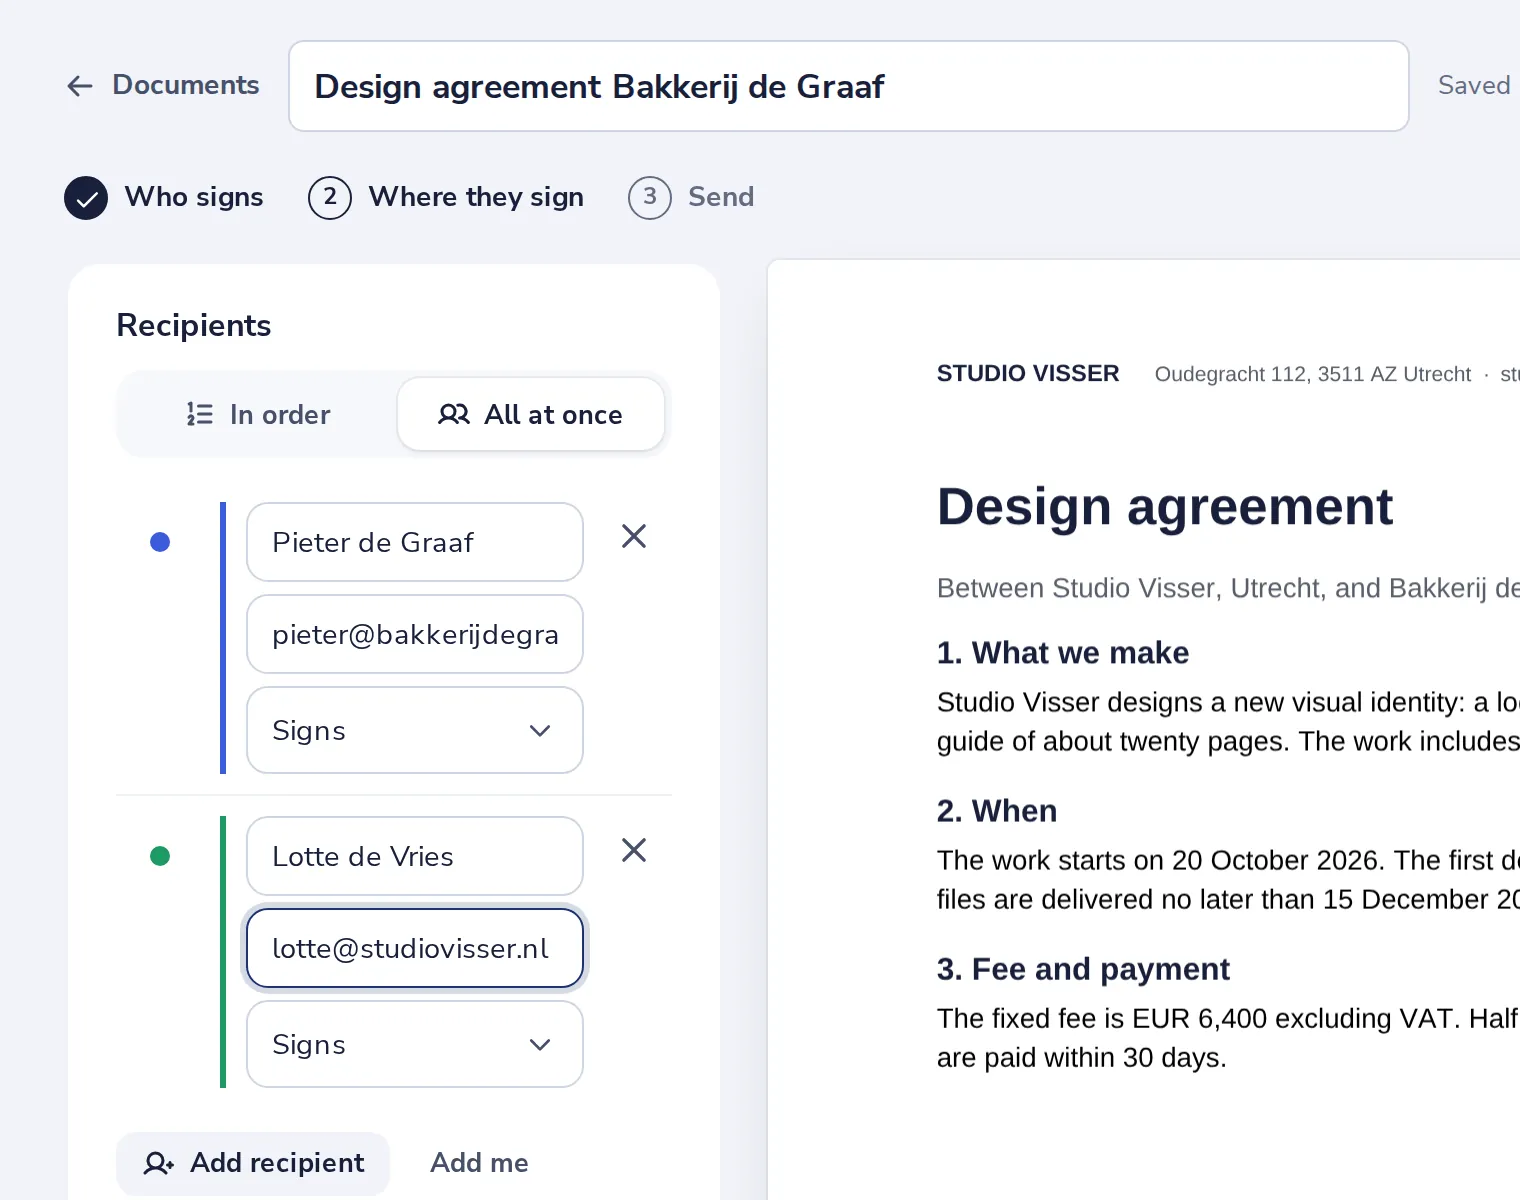The width and height of the screenshot is (1520, 1200).
Task: Click the document title input field
Action: [x=849, y=86]
